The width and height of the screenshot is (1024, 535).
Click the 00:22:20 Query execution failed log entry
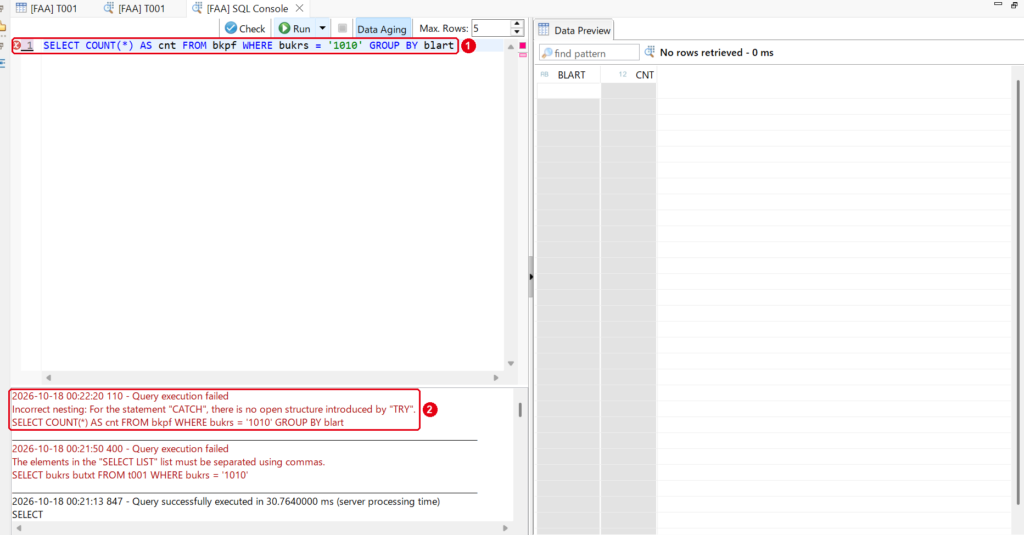(120, 396)
